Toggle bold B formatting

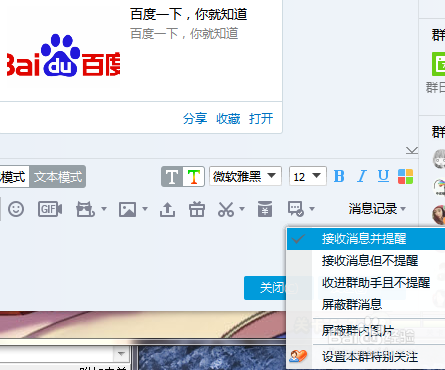(339, 176)
